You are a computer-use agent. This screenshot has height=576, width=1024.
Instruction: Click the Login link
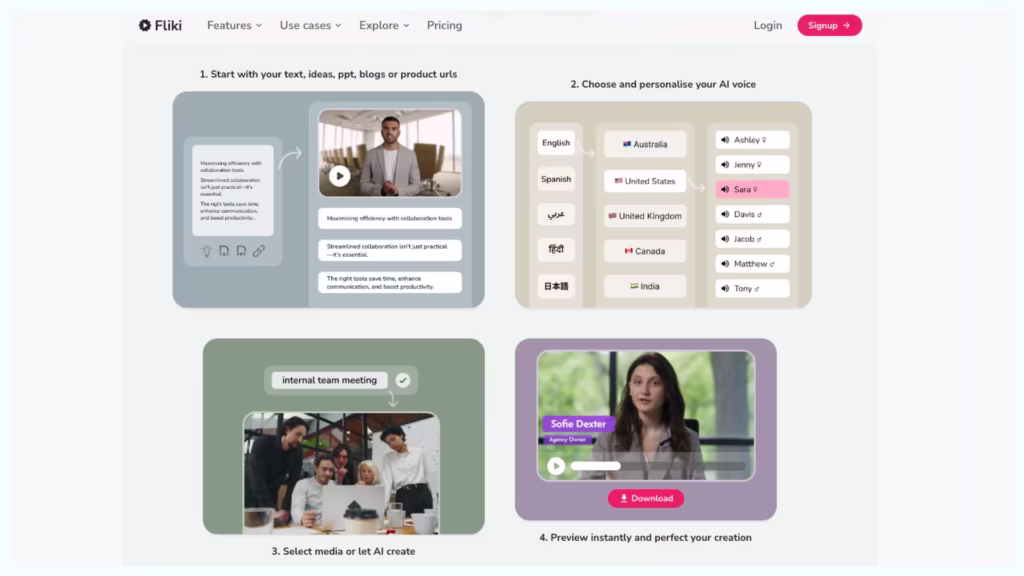point(767,25)
